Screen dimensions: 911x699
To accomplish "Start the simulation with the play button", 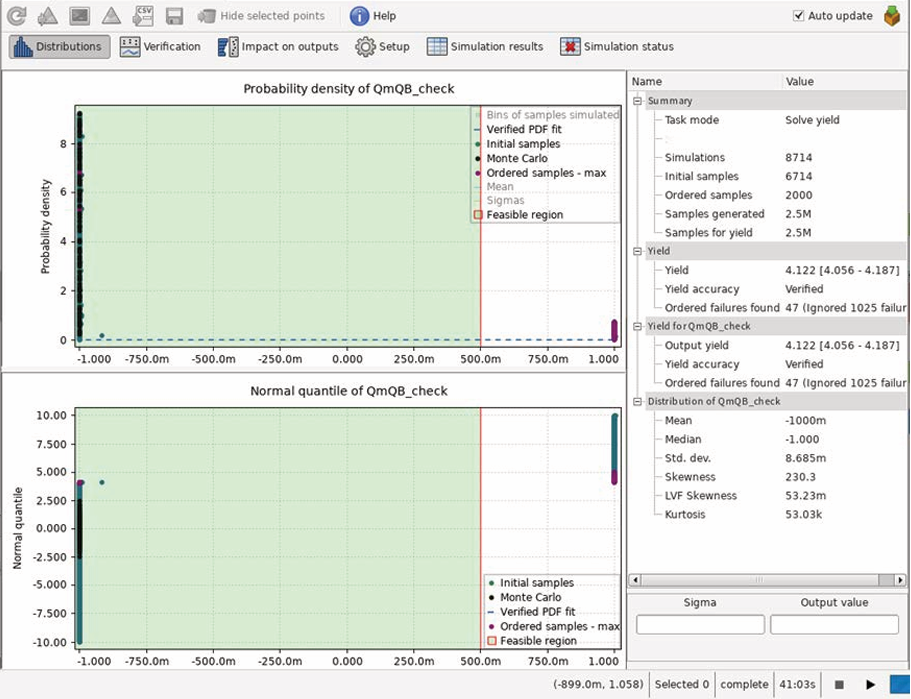I will 870,685.
